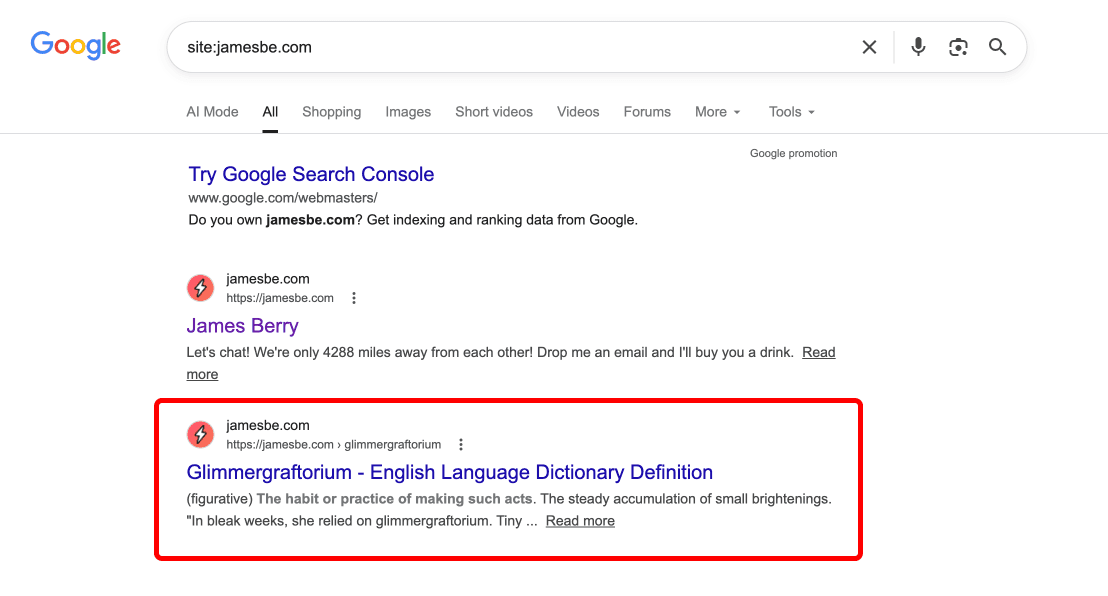Open the Tools dropdown

click(791, 112)
